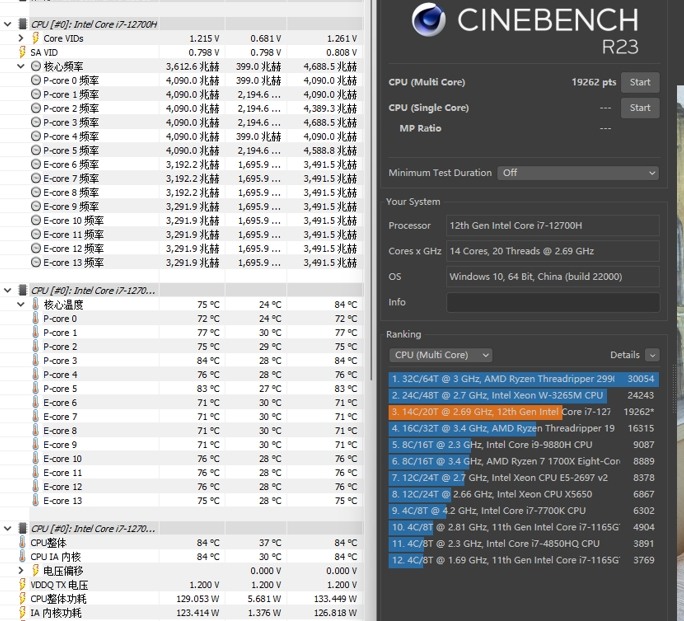The width and height of the screenshot is (684, 621).
Task: Click the E-core 9 频率 row label
Action: [x=71, y=206]
